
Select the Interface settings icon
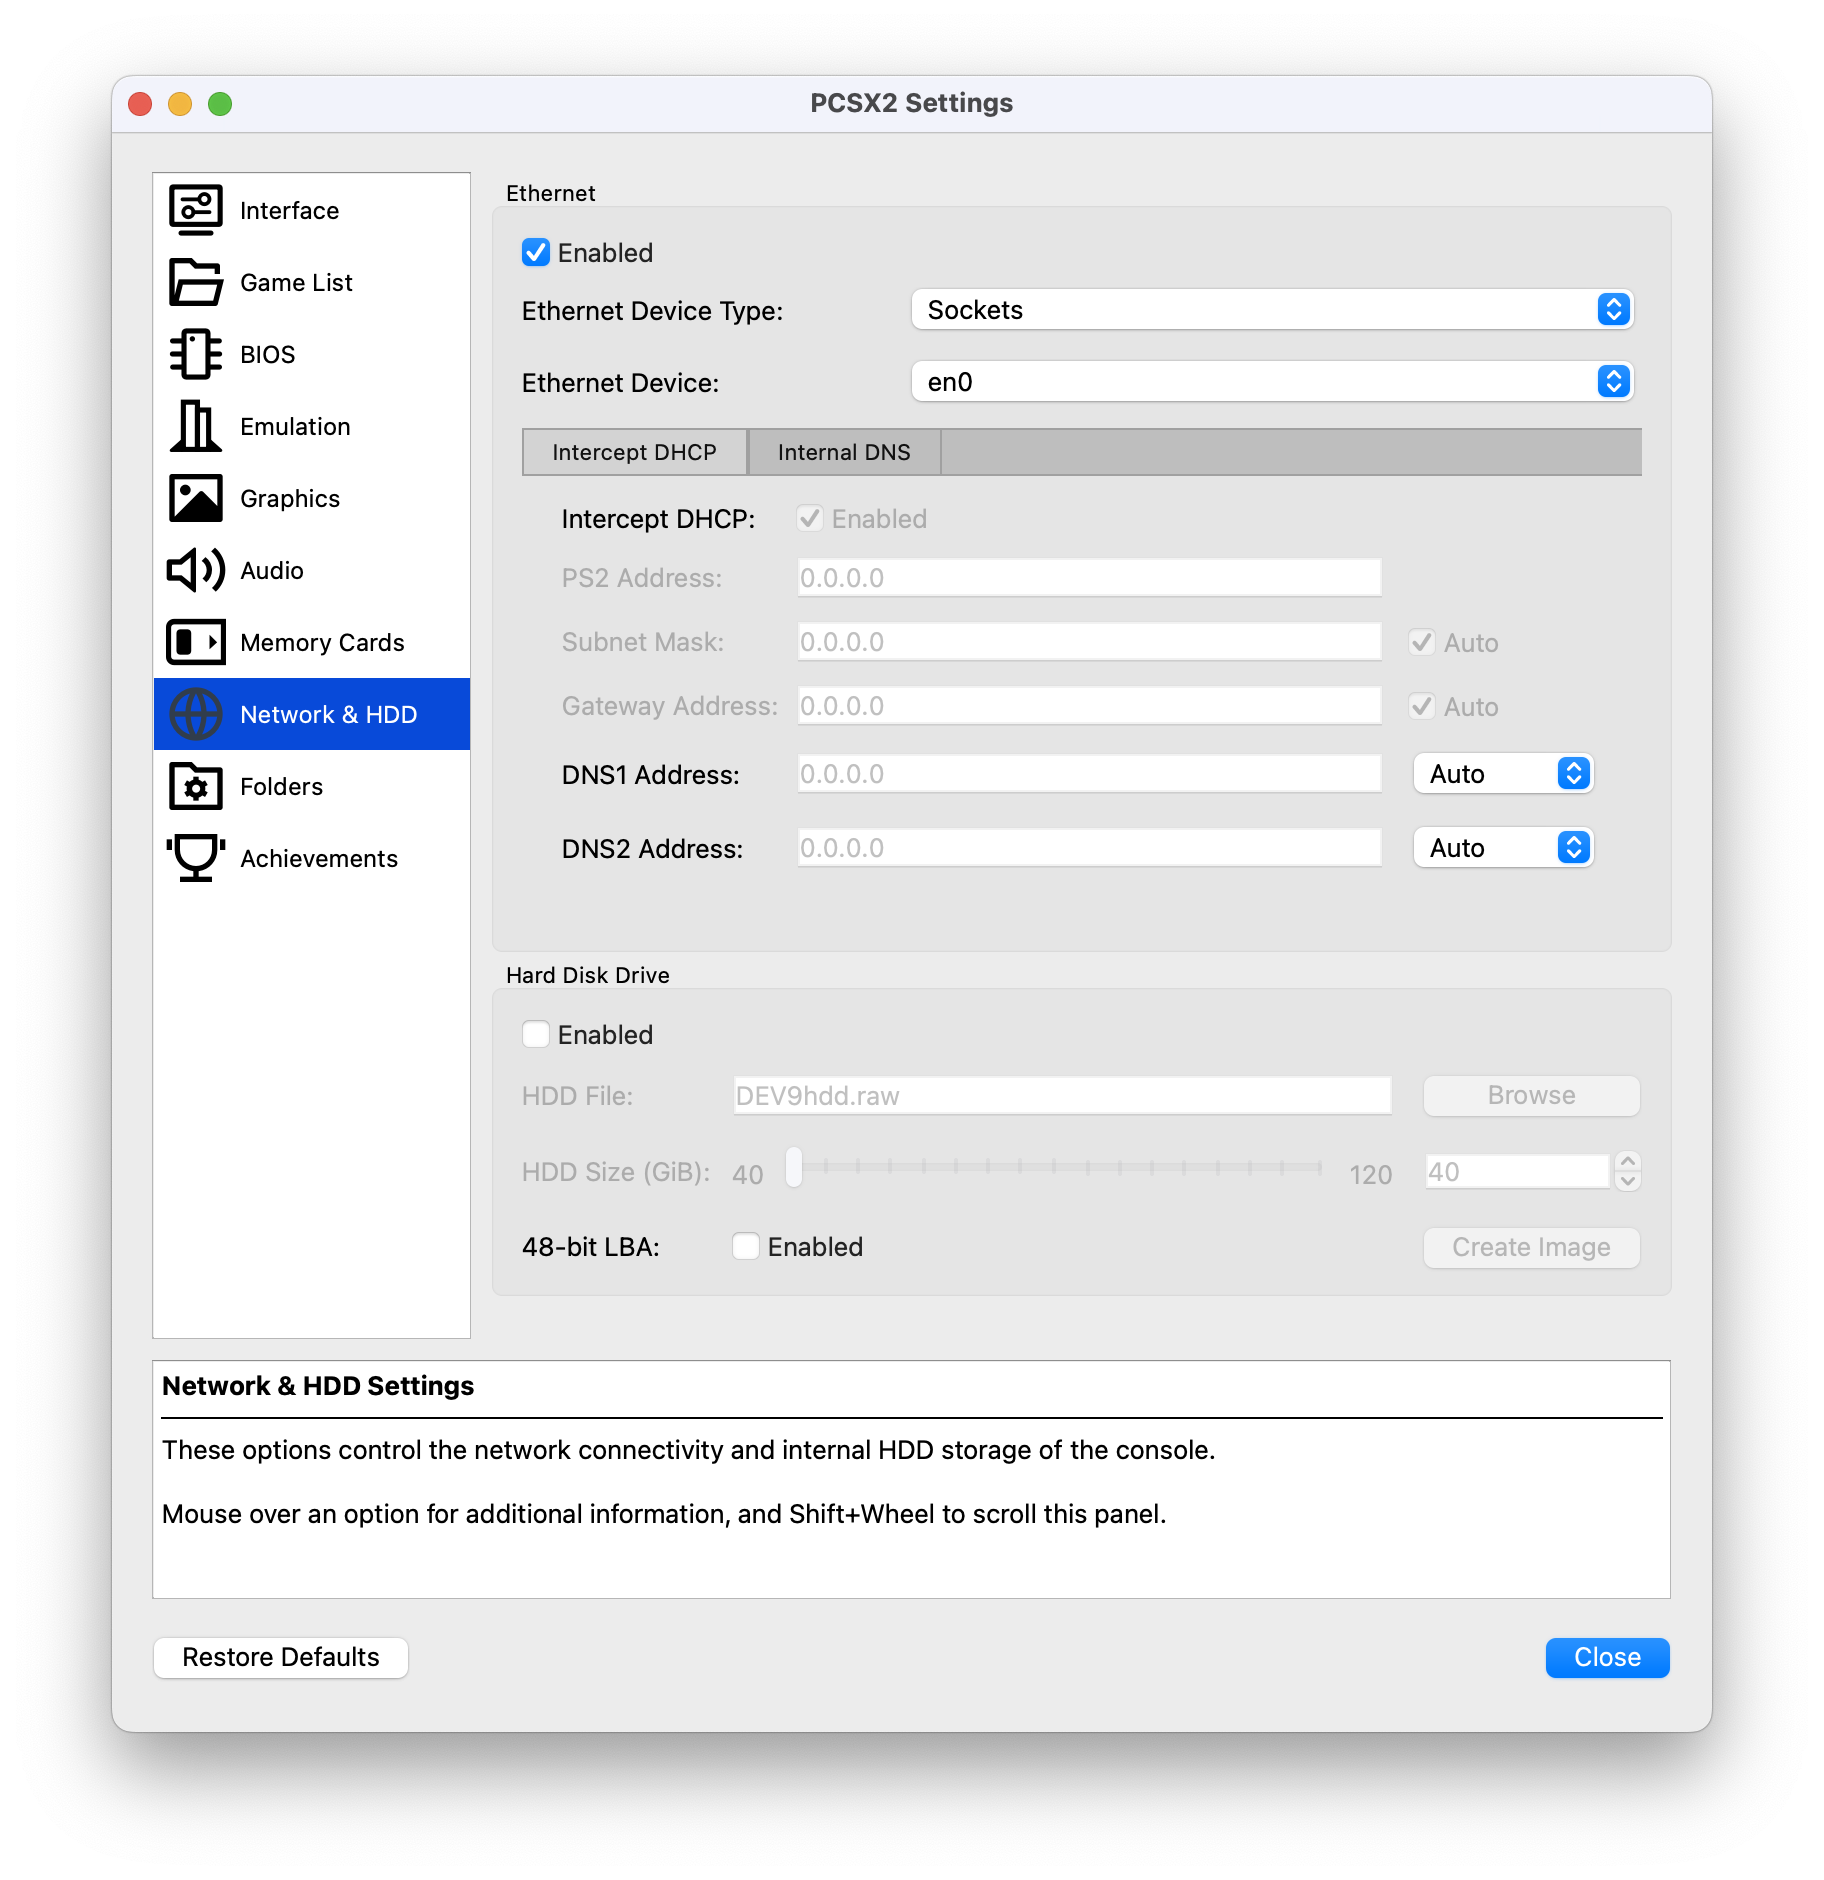196,208
